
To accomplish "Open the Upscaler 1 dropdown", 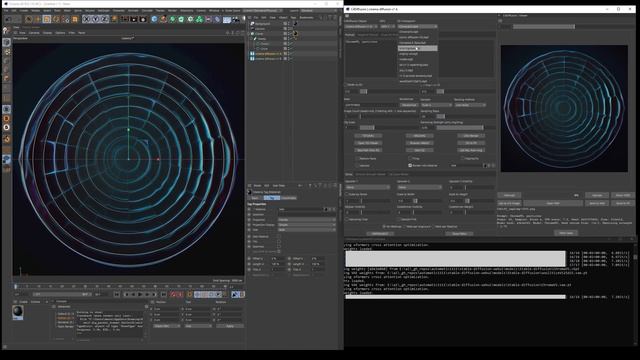I will [368, 187].
